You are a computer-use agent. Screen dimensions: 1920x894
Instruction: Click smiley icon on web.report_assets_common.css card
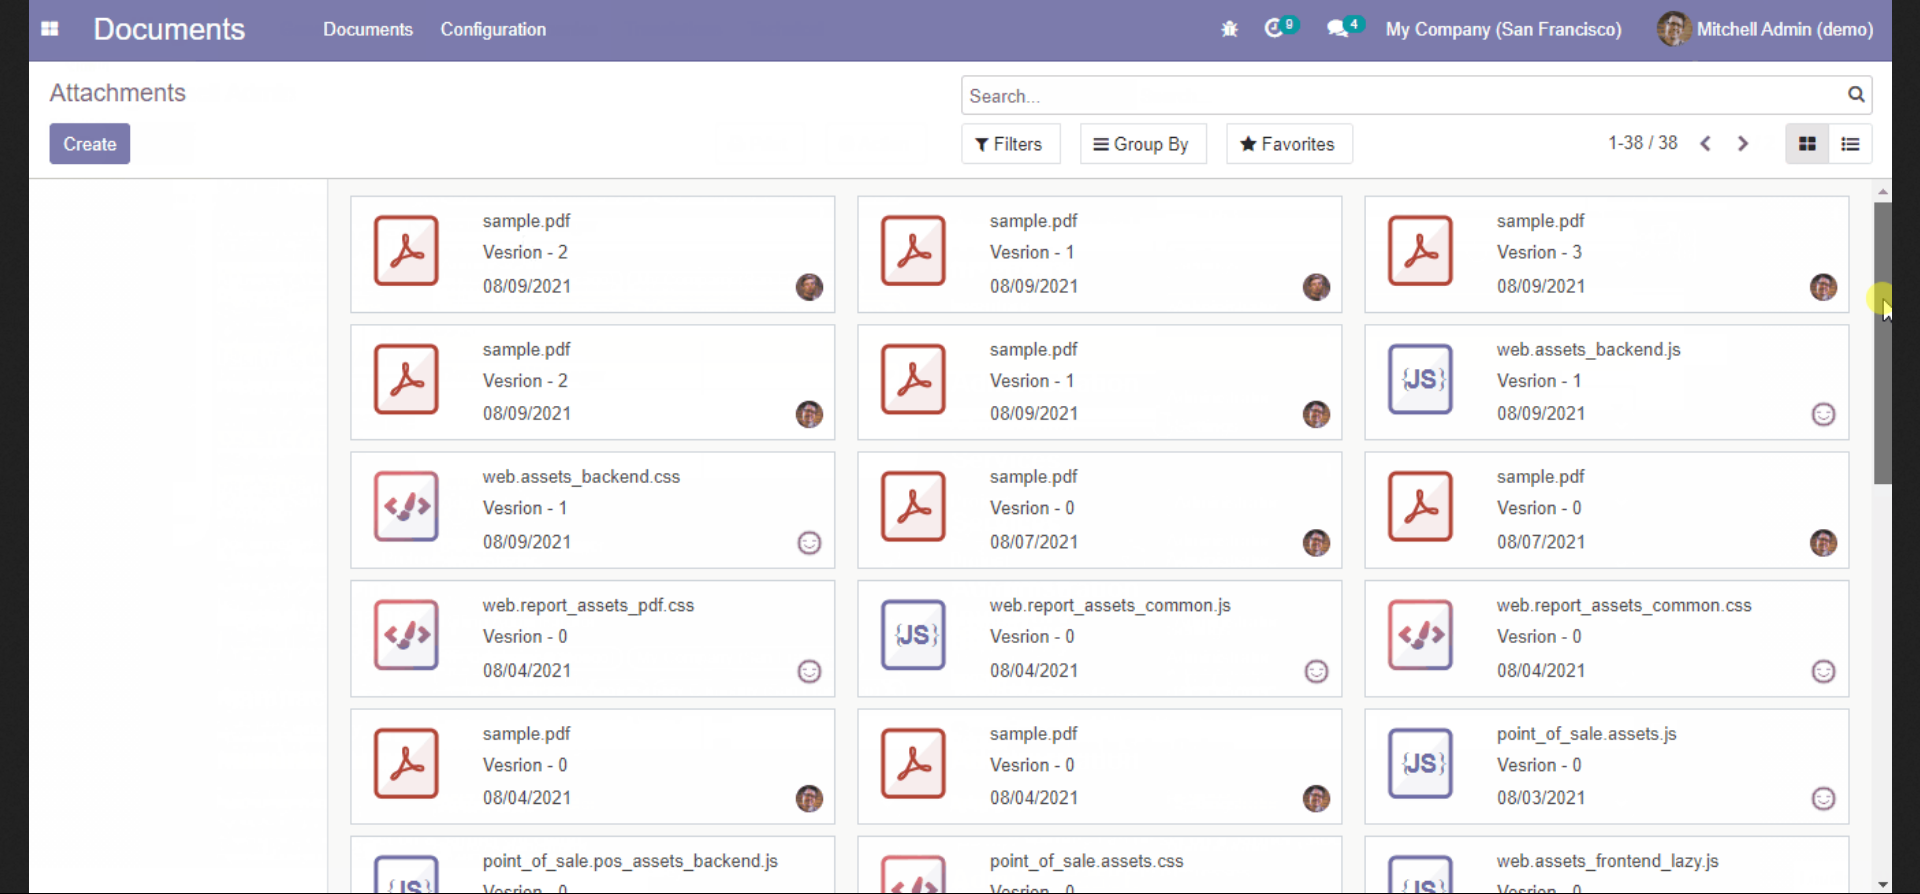coord(1823,671)
